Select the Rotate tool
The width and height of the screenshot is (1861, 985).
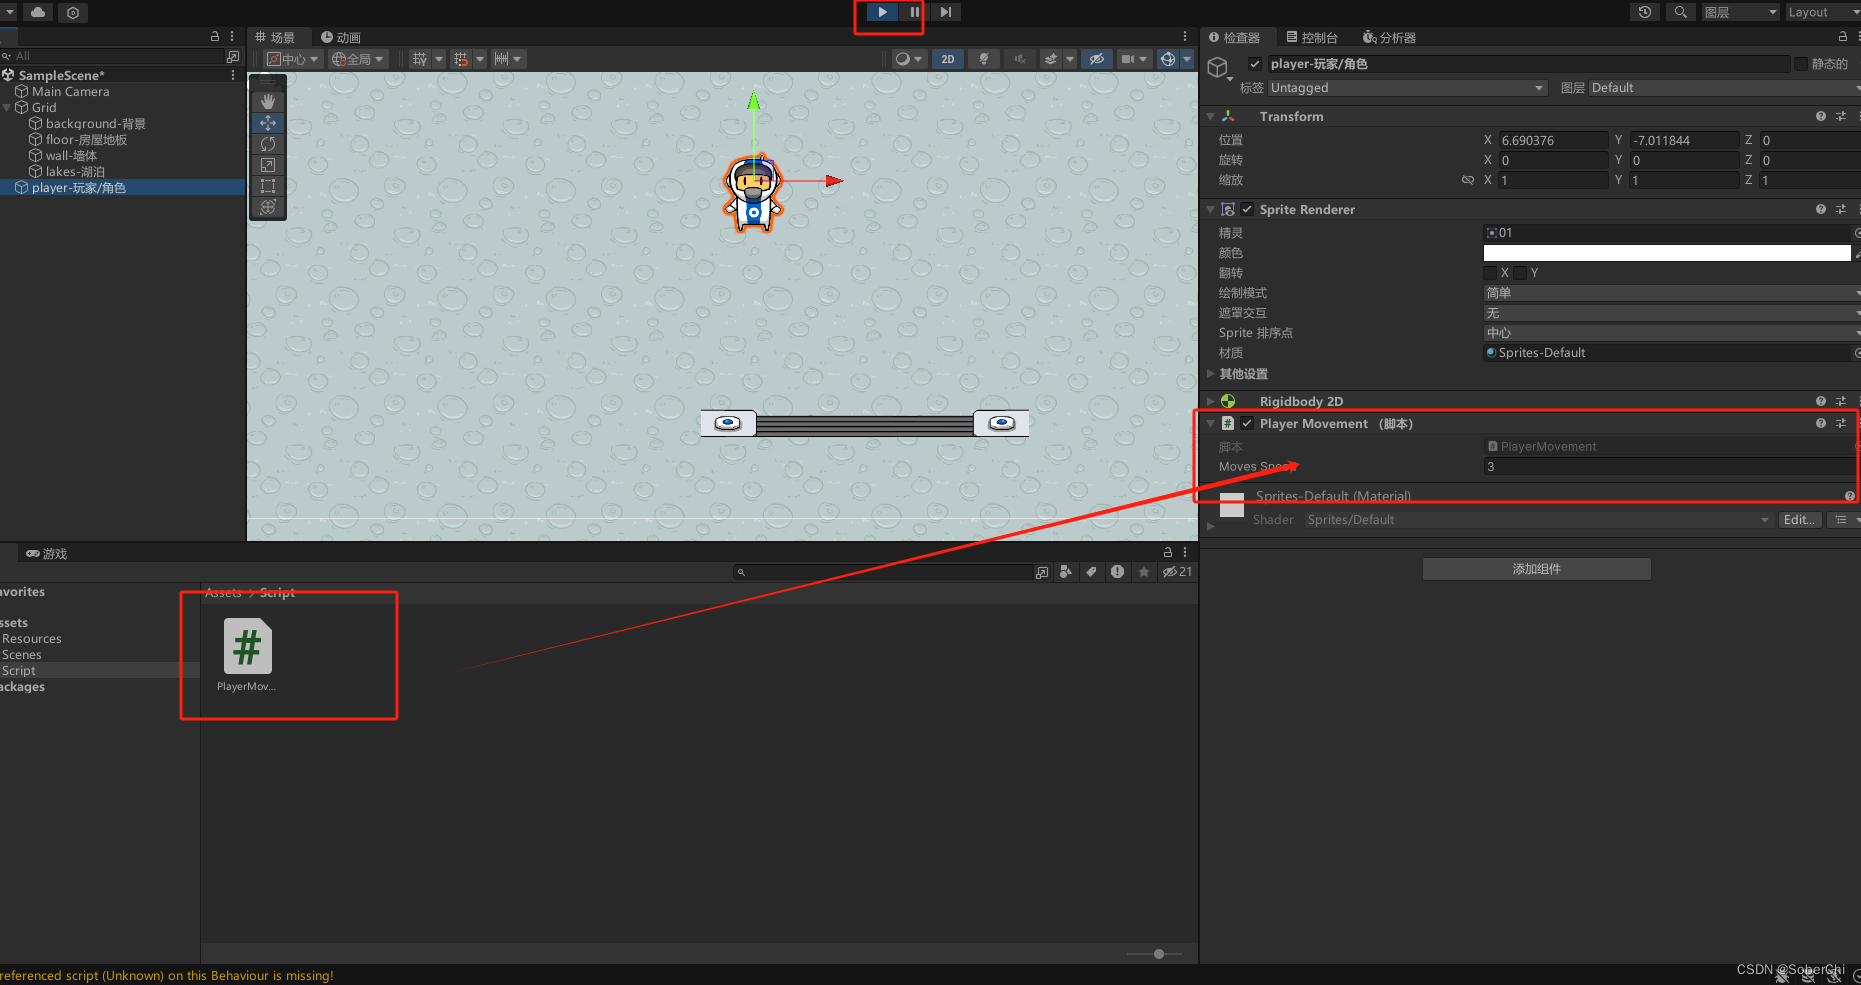coord(268,144)
